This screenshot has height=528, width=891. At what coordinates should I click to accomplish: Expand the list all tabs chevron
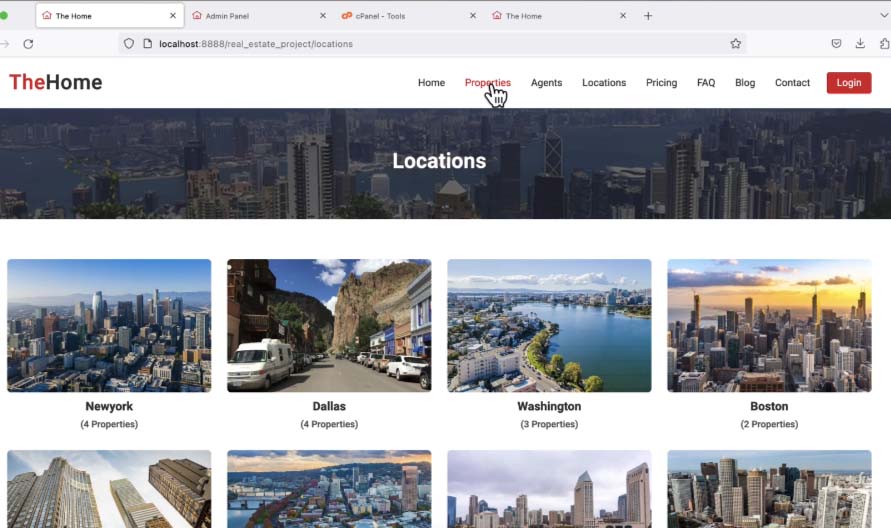[x=883, y=16]
